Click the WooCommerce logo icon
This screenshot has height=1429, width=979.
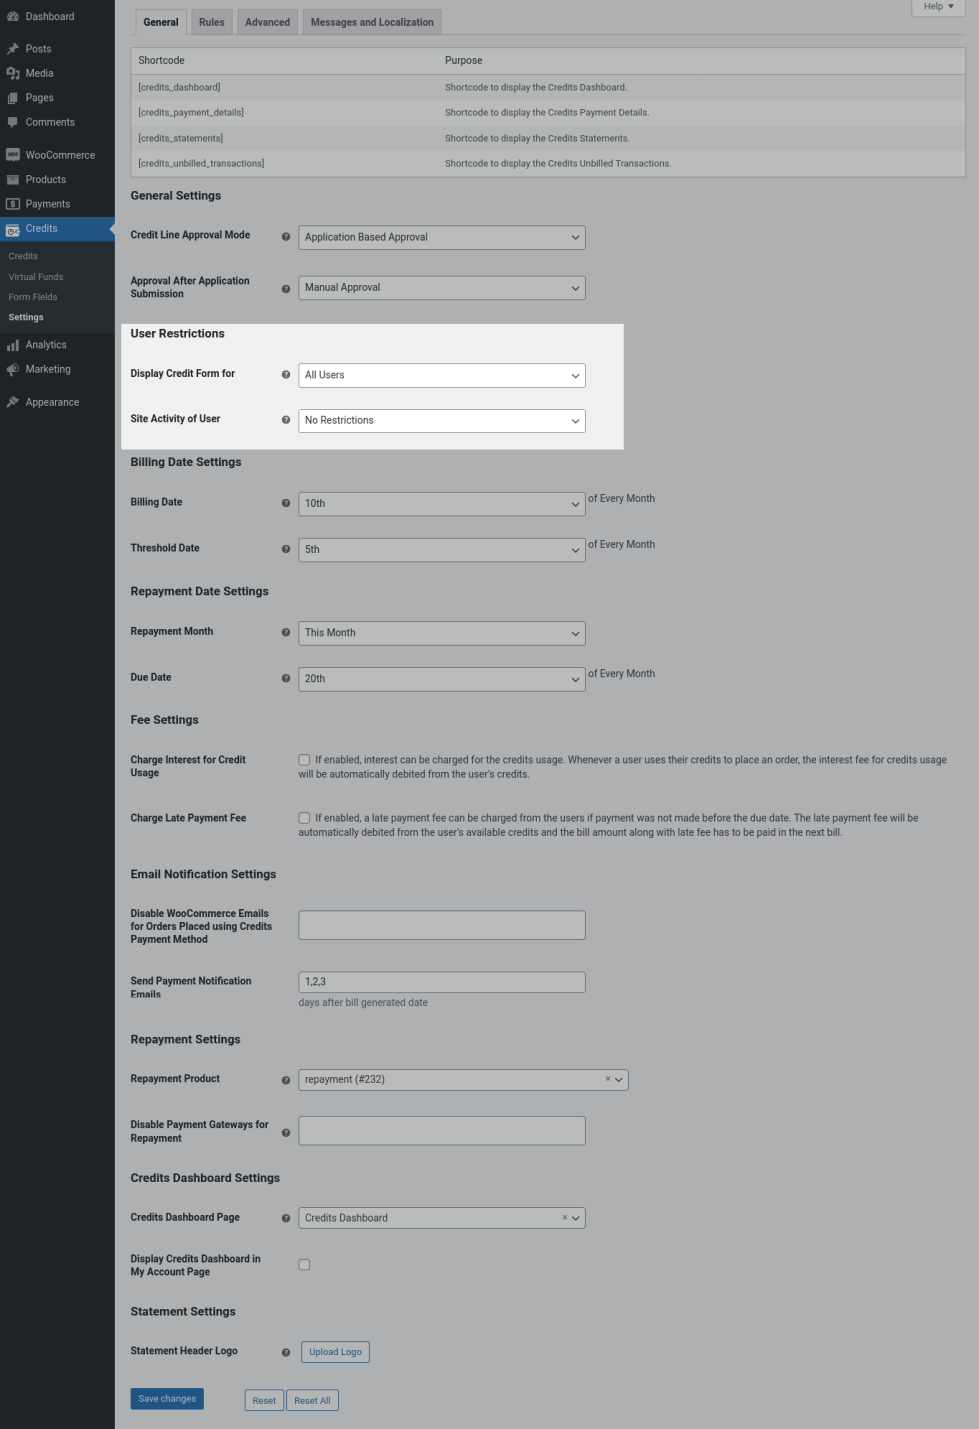13,155
